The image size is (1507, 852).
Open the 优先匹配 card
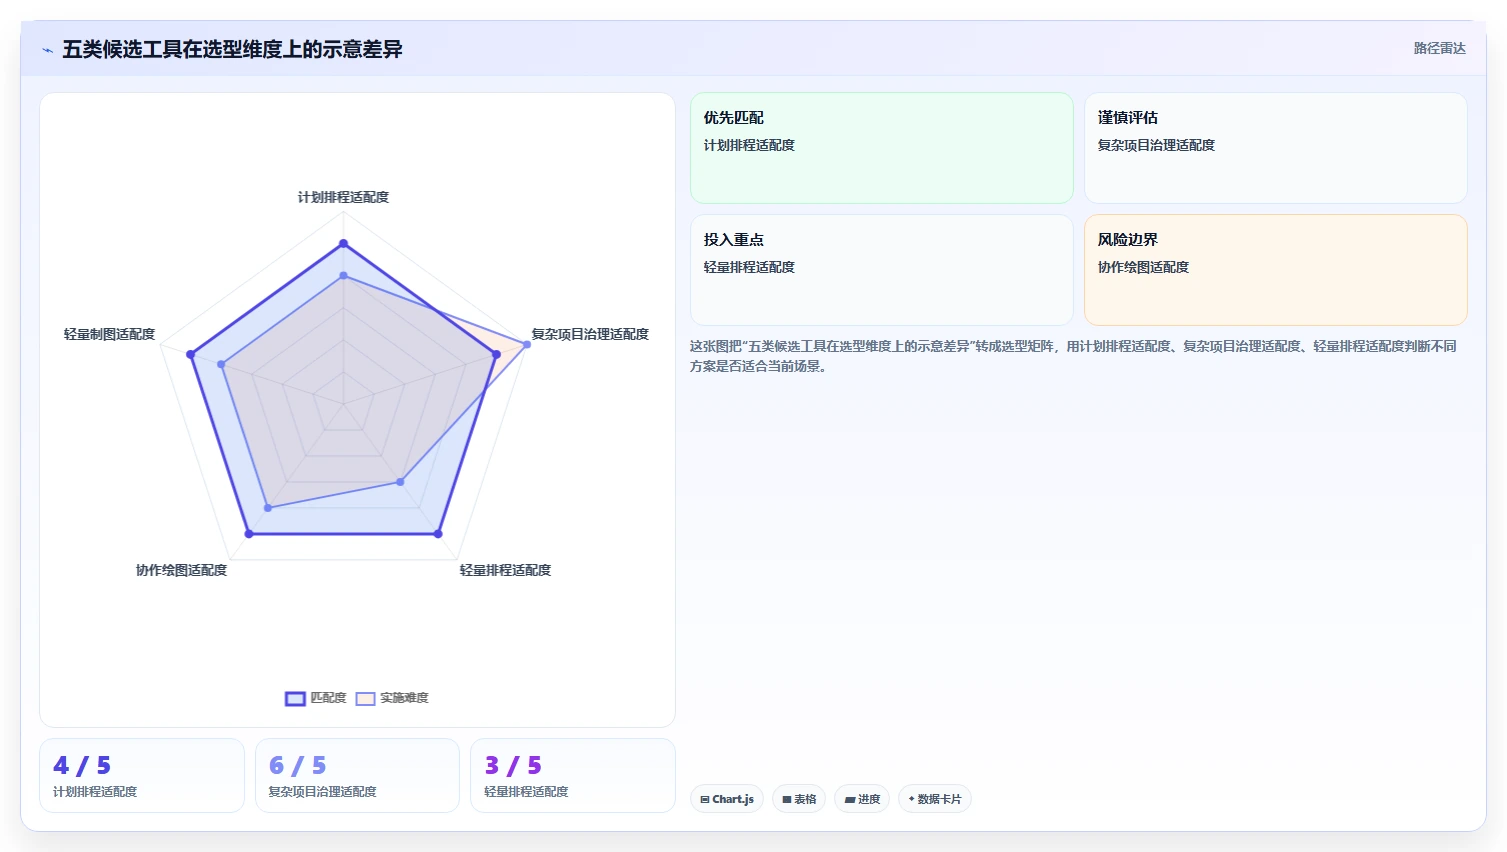881,148
